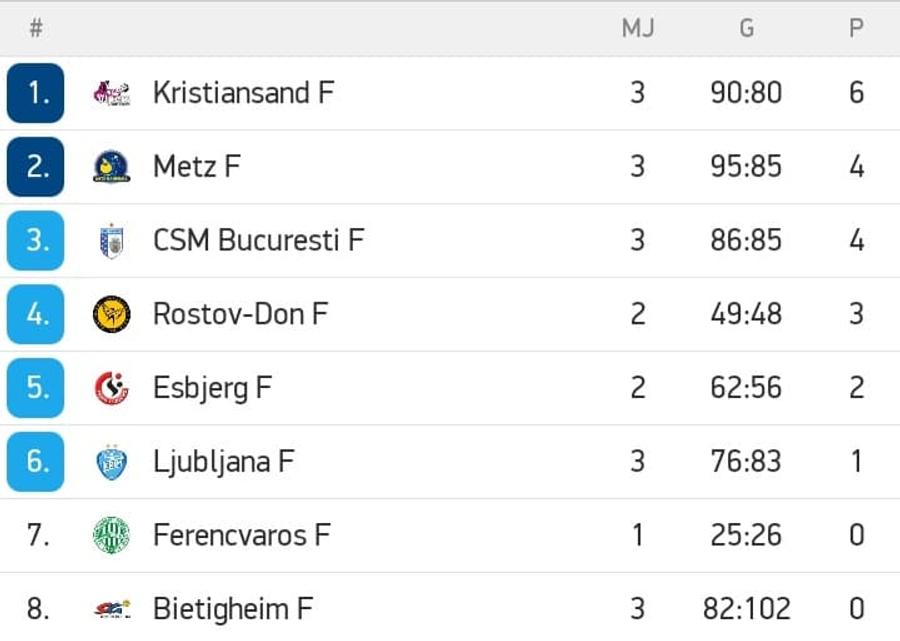This screenshot has width=900, height=641.
Task: Sort table by MJ column header
Action: [638, 28]
